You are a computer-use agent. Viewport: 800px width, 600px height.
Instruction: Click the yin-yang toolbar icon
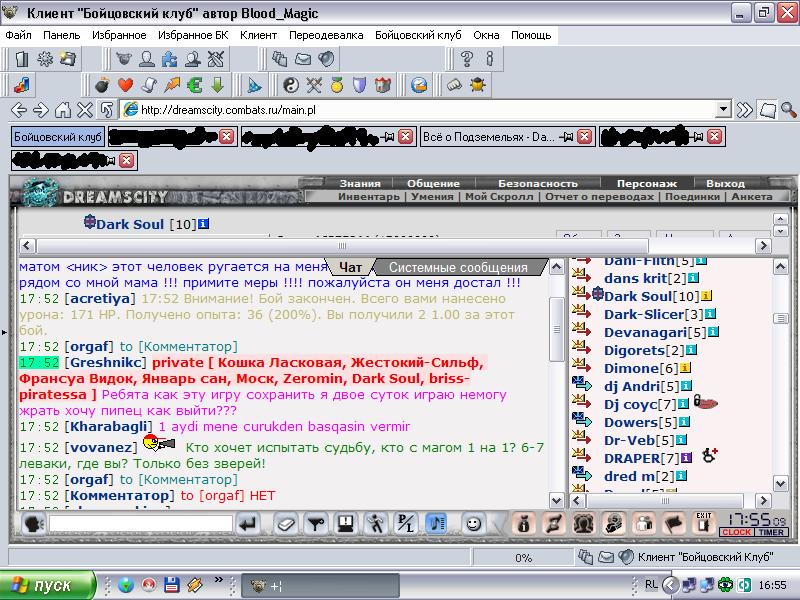pos(291,85)
